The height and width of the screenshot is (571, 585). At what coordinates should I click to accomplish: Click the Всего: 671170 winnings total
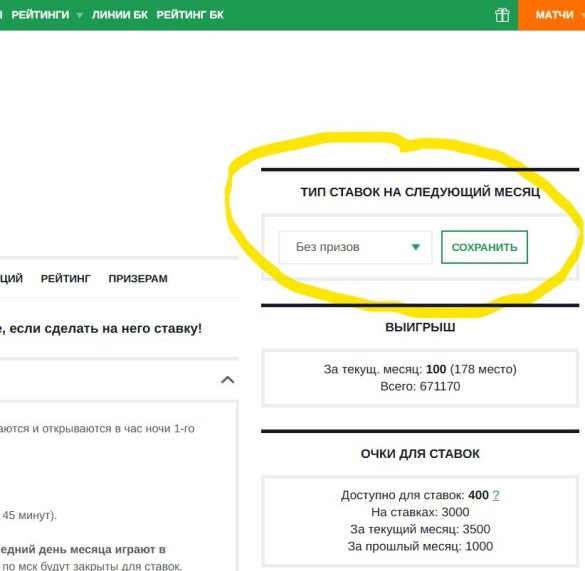(x=420, y=386)
